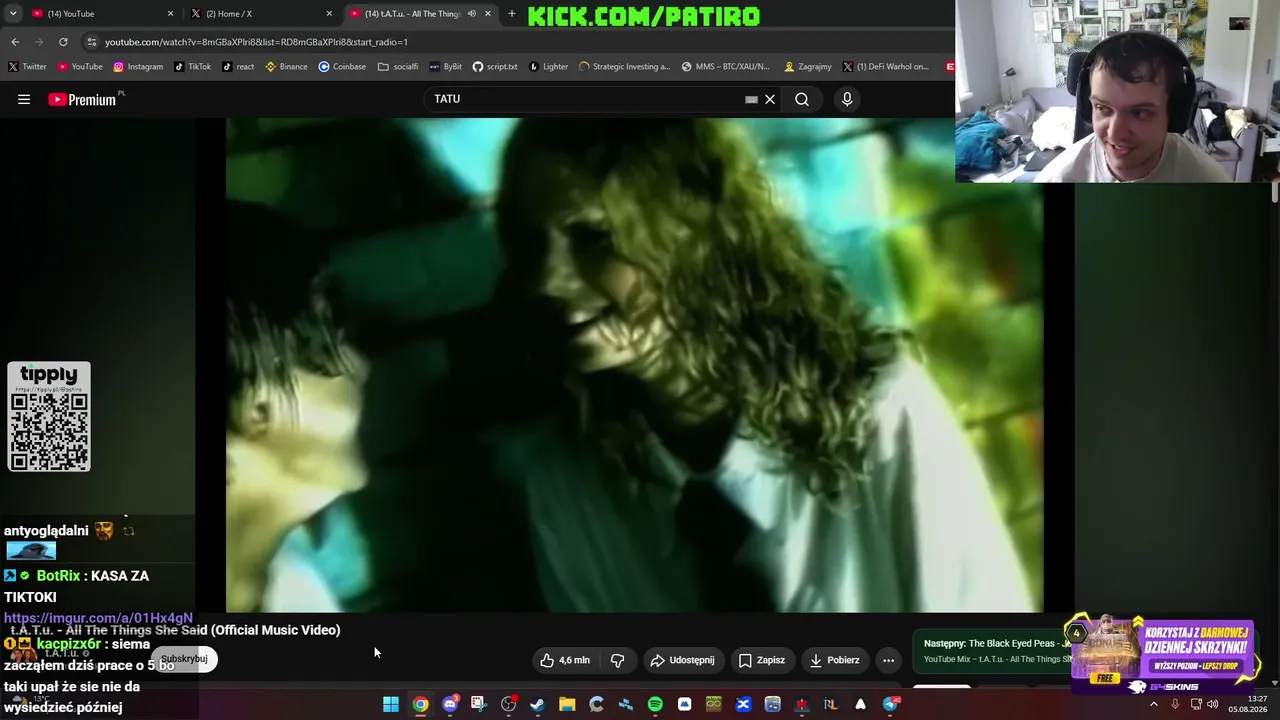
Task: Open the Zagrajmy bookmark
Action: (x=808, y=67)
